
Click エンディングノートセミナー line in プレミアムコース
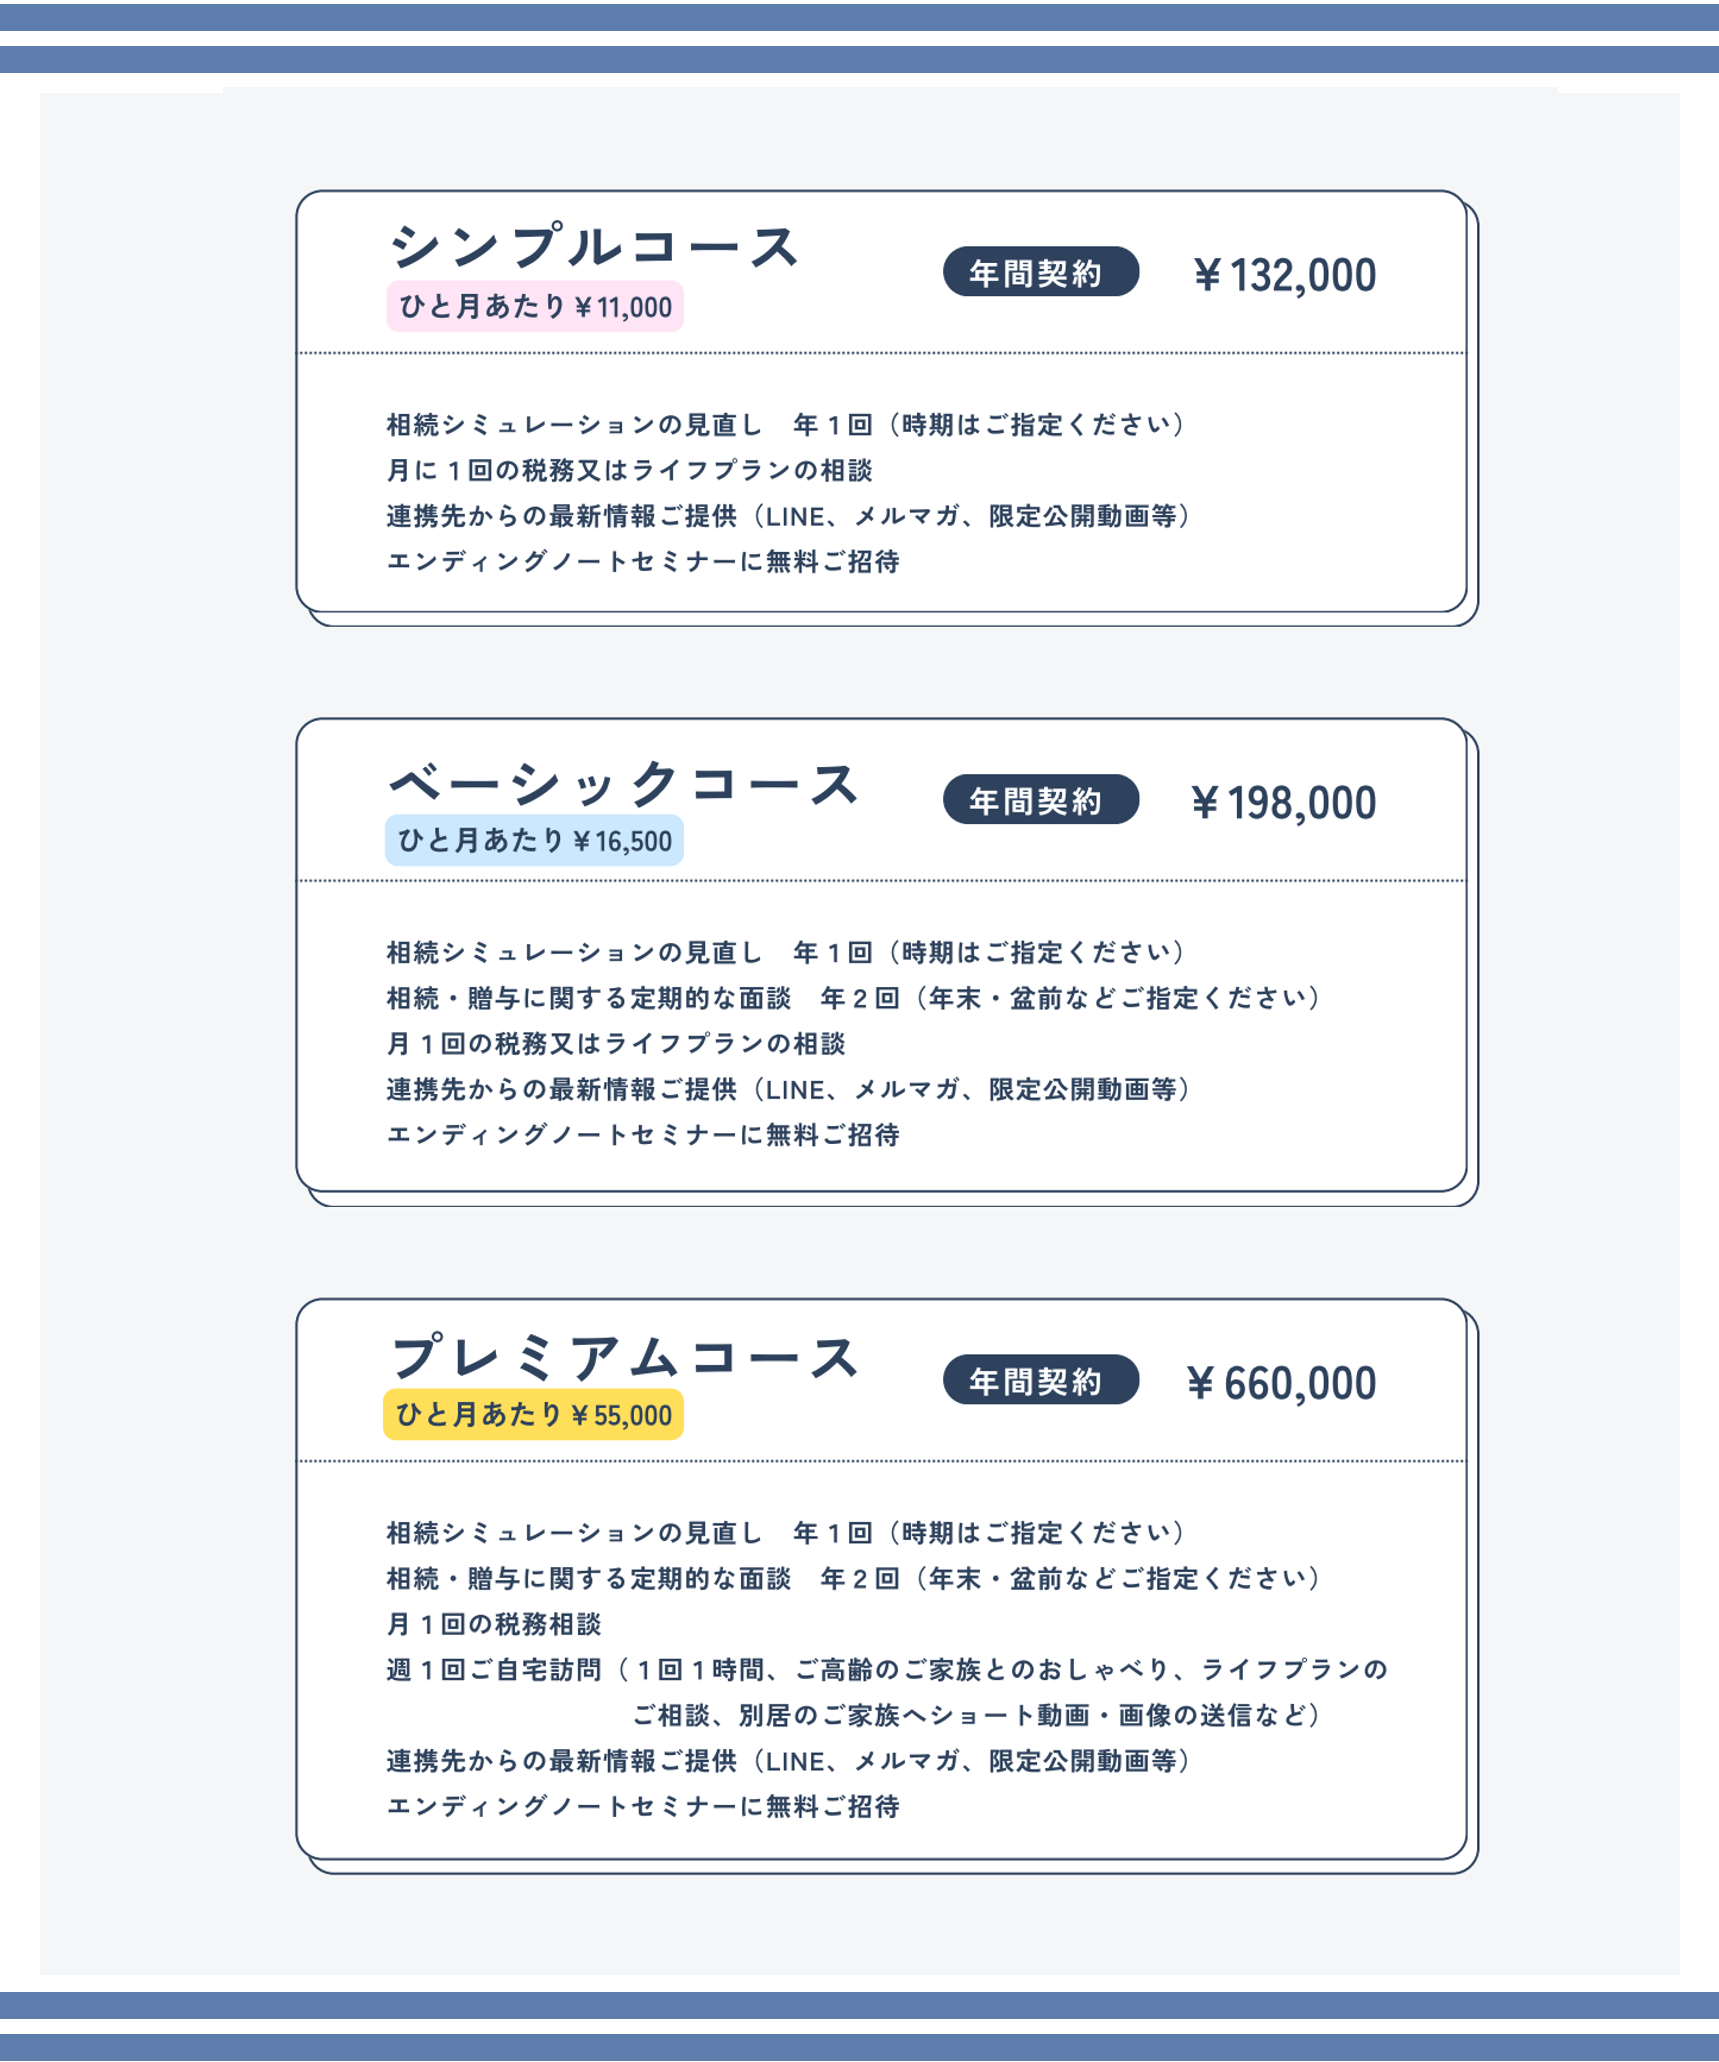tap(643, 1806)
